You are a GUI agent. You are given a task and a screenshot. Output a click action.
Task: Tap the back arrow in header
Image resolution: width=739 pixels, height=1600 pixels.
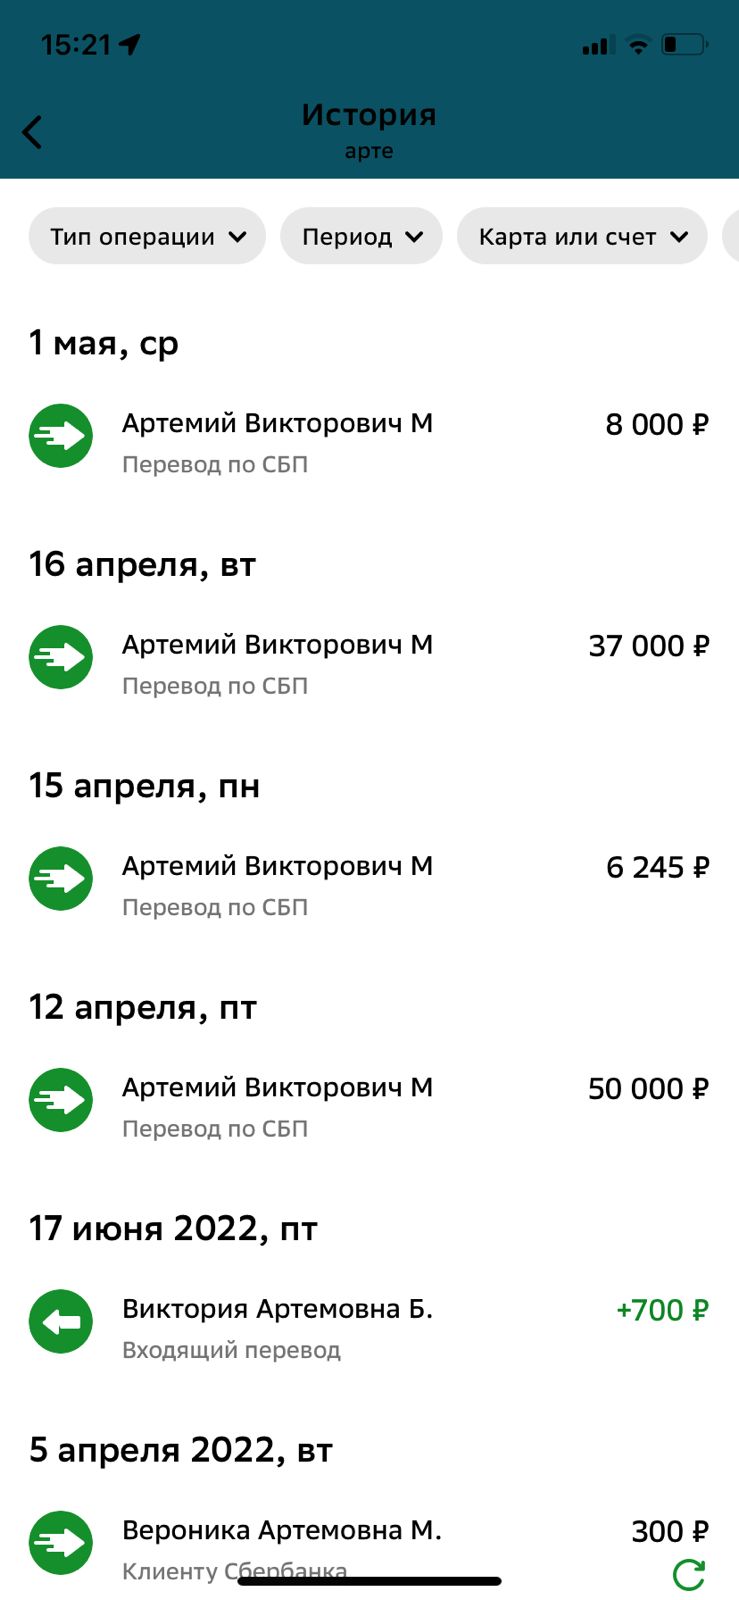32,131
